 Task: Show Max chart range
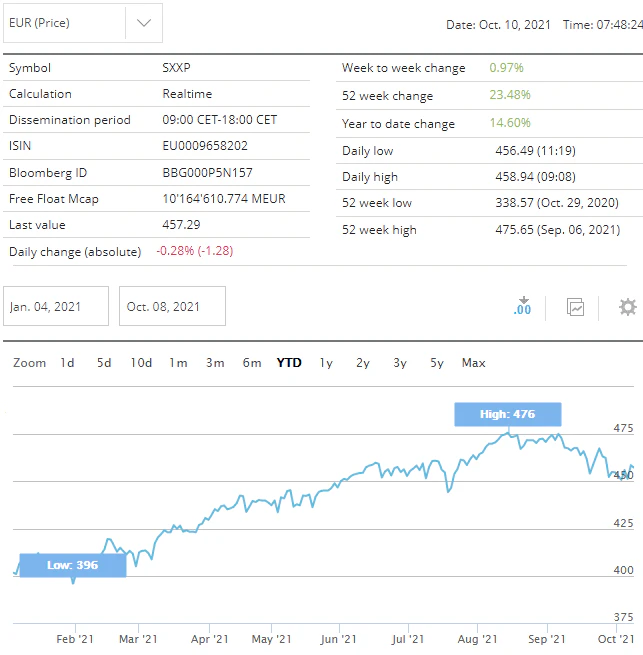coord(473,363)
